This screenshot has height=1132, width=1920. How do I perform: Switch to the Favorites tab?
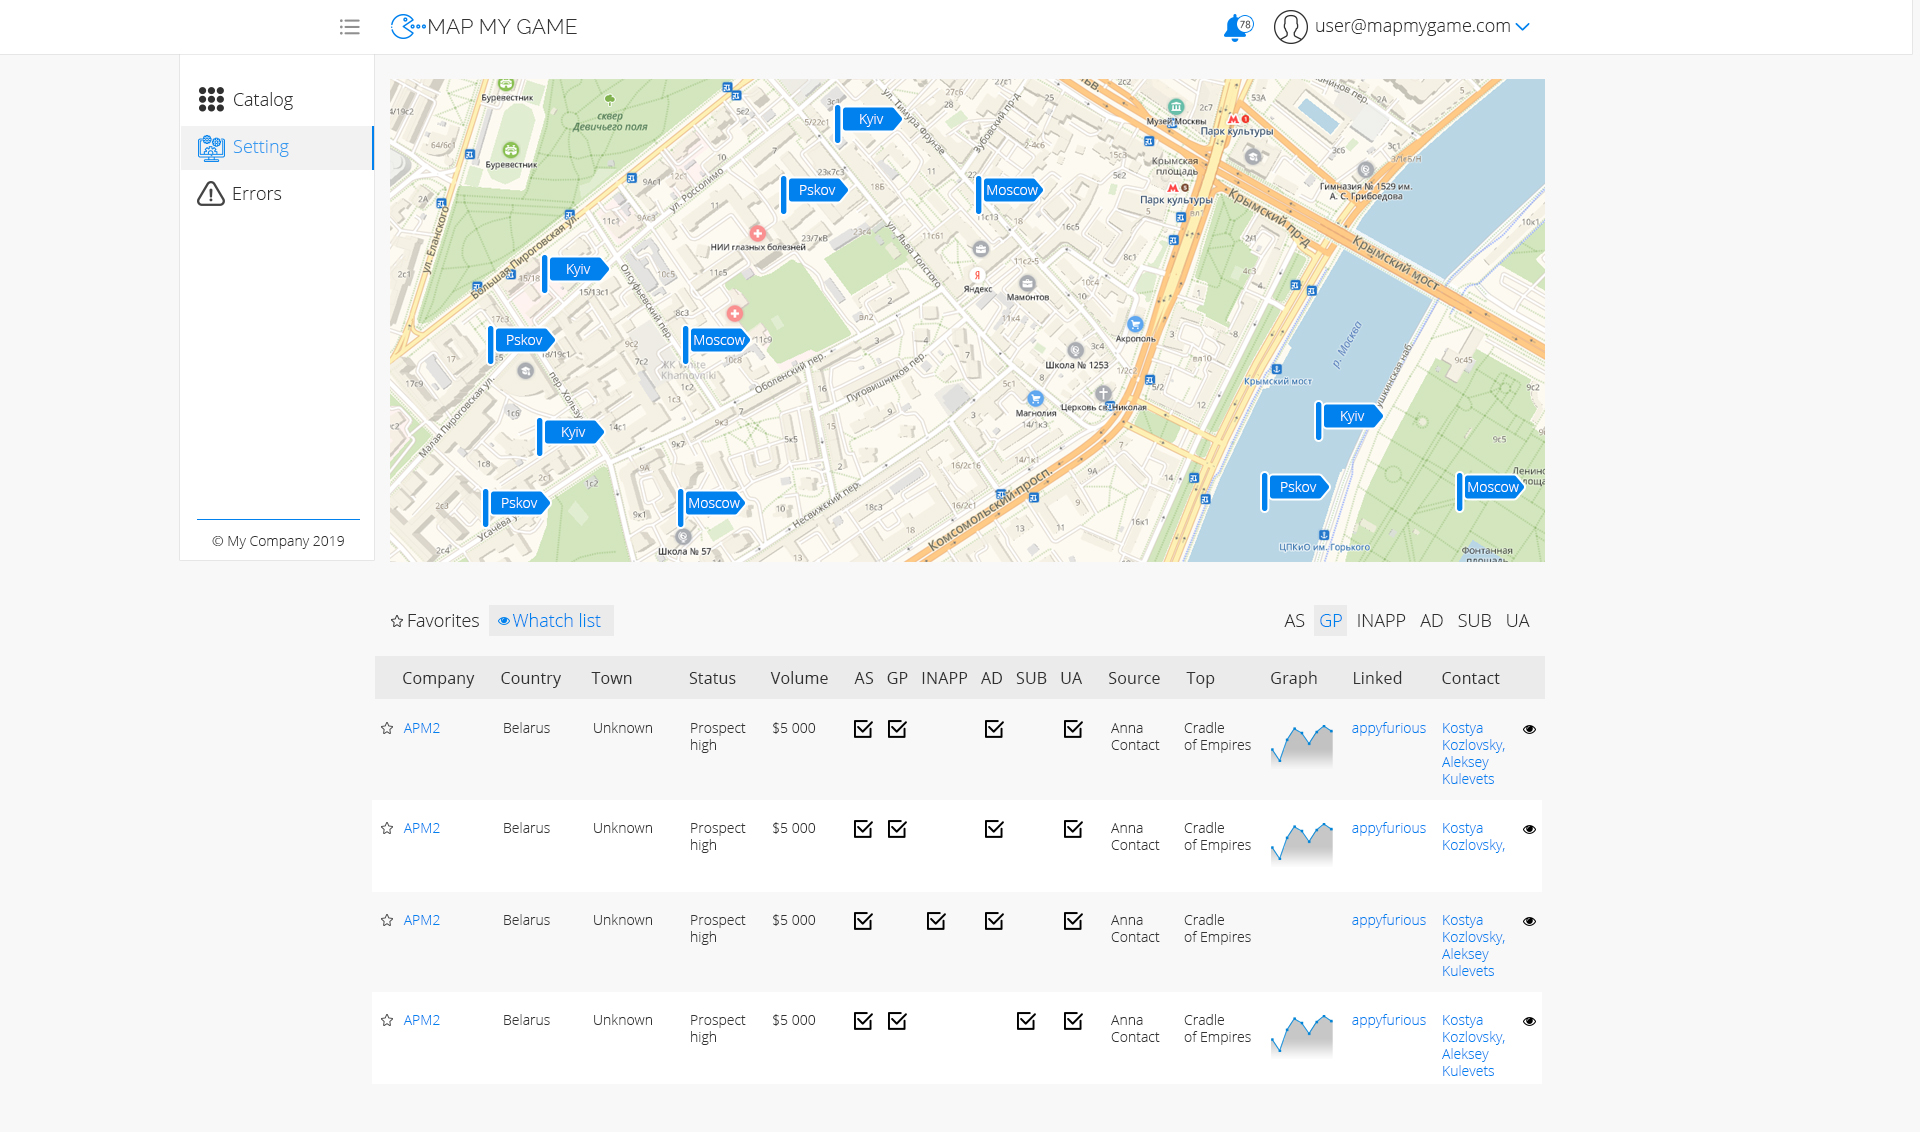[435, 621]
